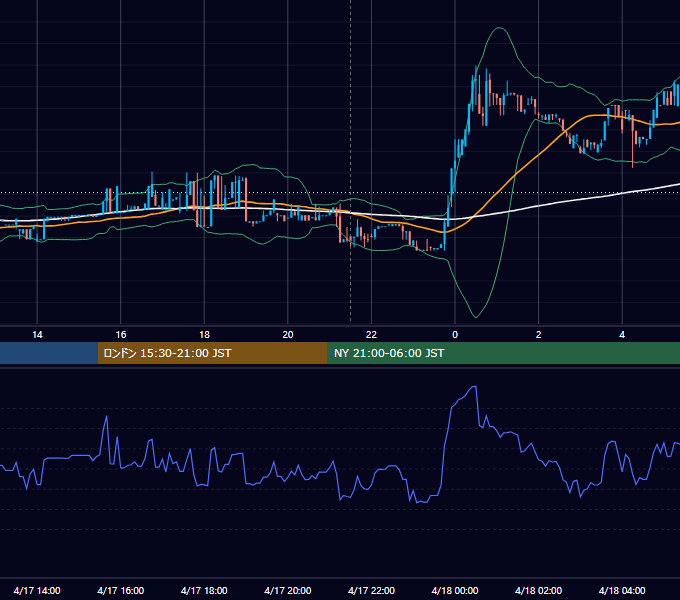Click the 20 hour label on the price chart axis

point(288,335)
